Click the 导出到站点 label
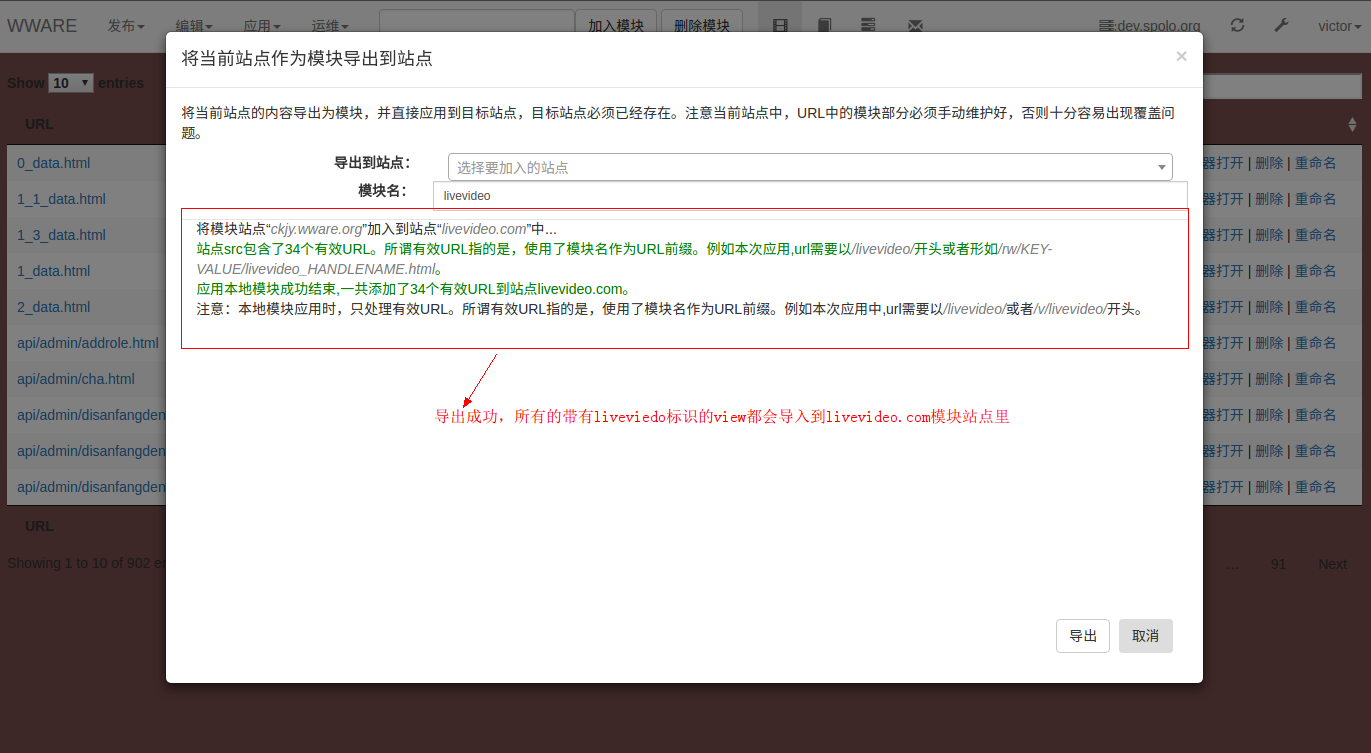This screenshot has height=753, width=1371. point(371,163)
